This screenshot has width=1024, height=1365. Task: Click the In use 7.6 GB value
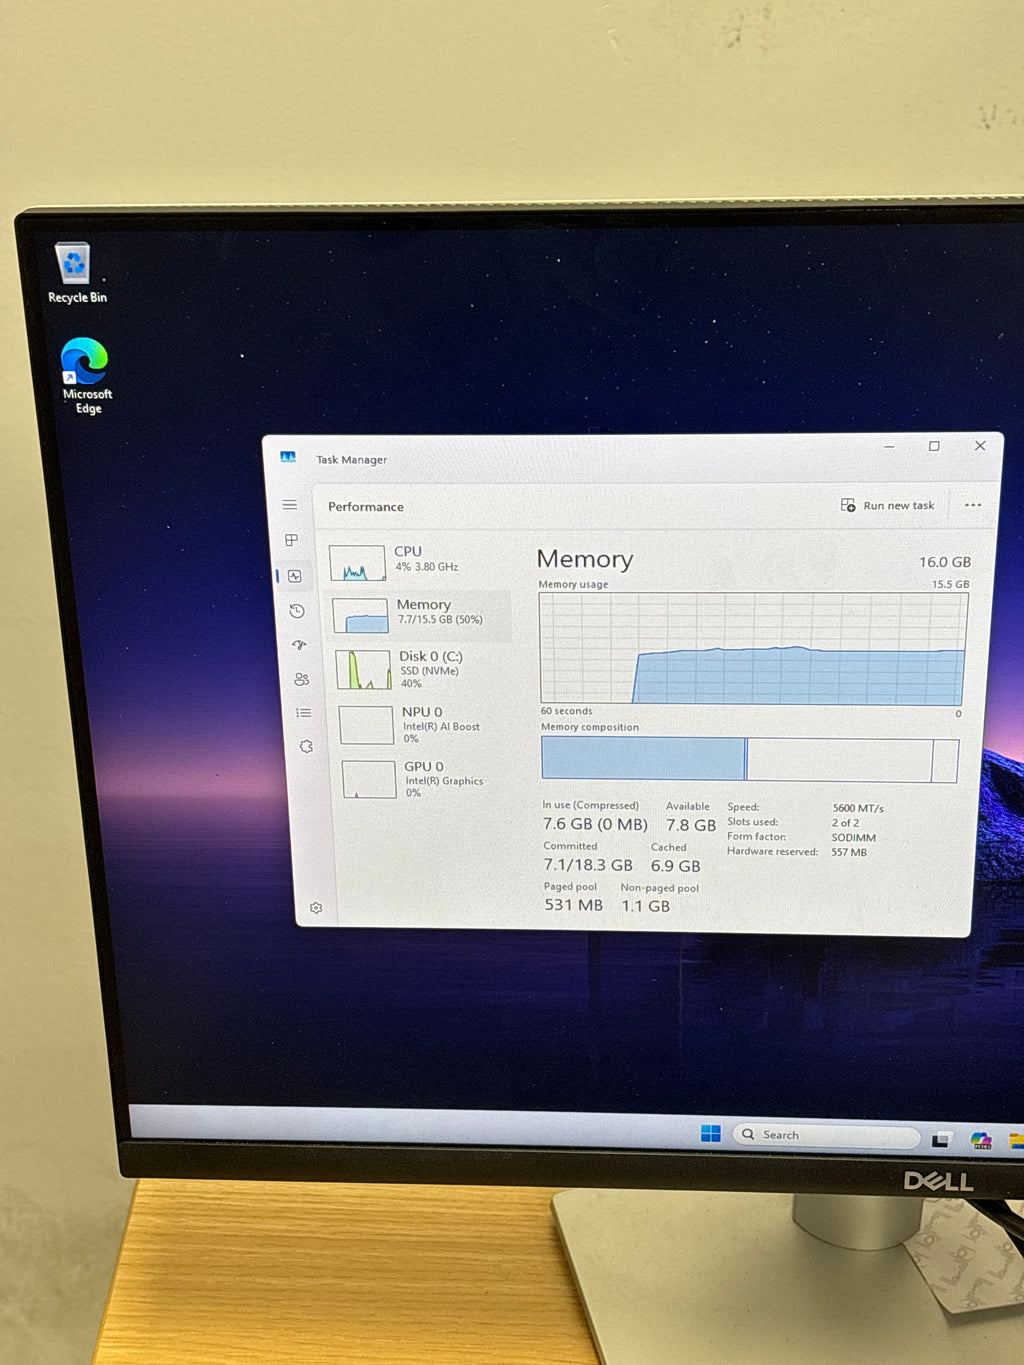pos(595,824)
